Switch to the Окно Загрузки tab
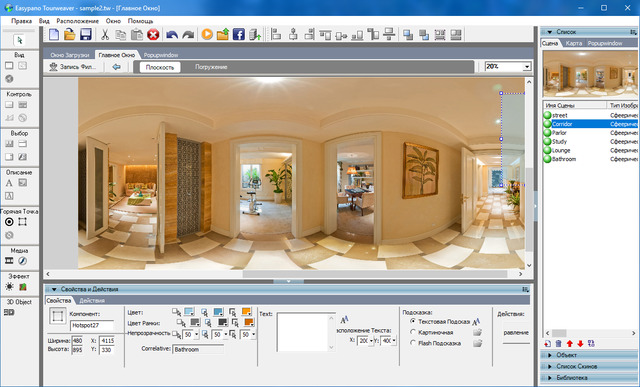 [69, 55]
